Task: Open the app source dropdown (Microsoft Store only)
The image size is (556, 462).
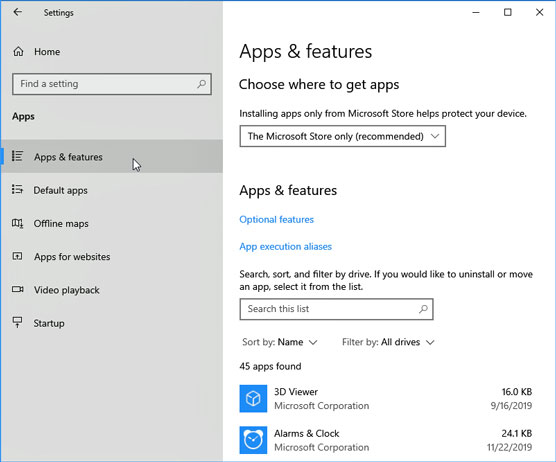Action: pos(343,136)
